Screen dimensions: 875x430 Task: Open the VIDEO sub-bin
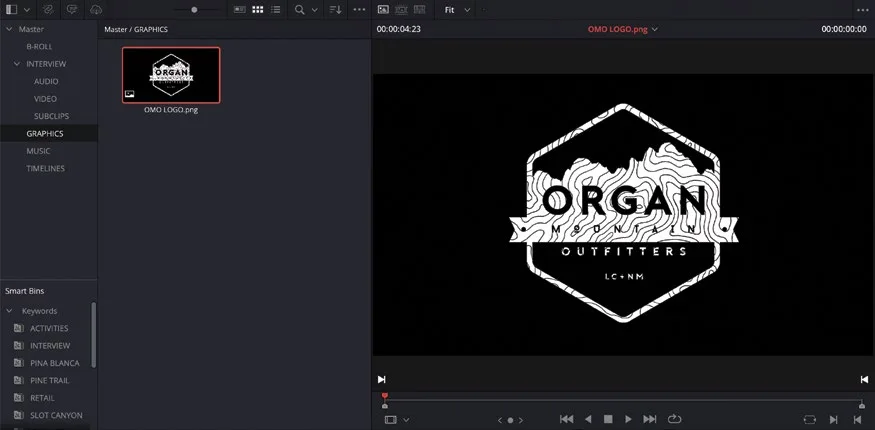pos(45,99)
